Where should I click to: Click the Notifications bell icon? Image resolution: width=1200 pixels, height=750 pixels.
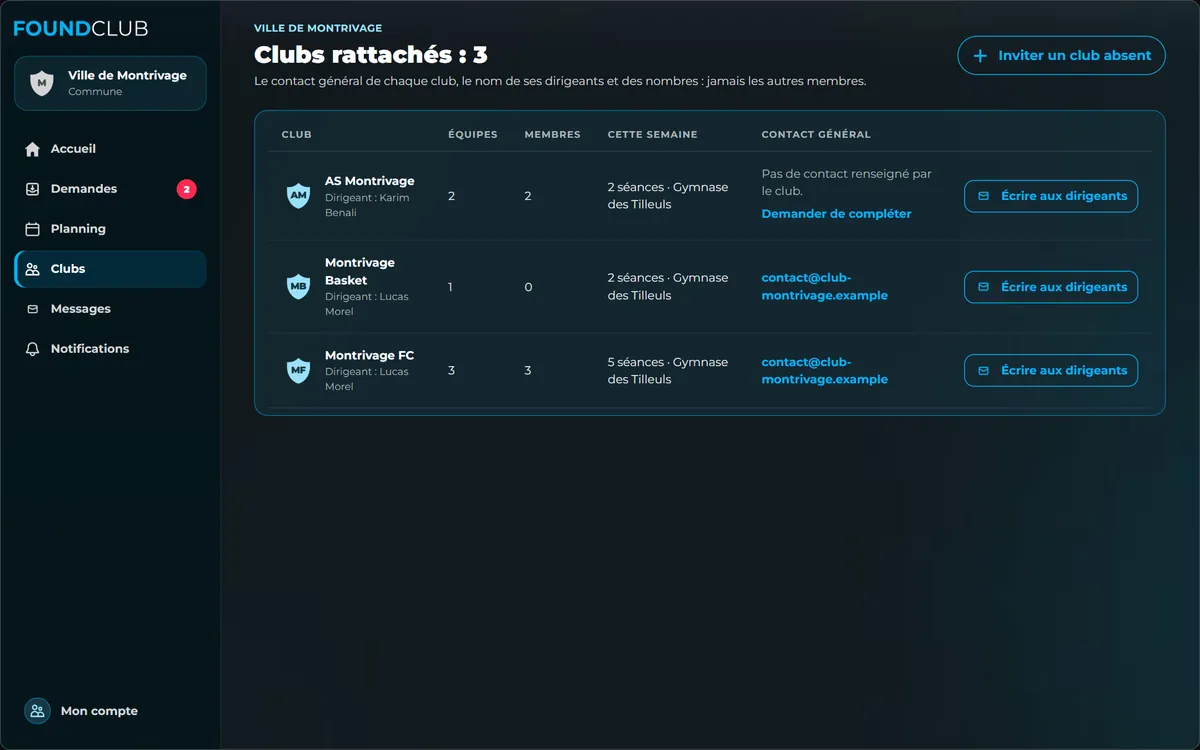click(x=32, y=349)
